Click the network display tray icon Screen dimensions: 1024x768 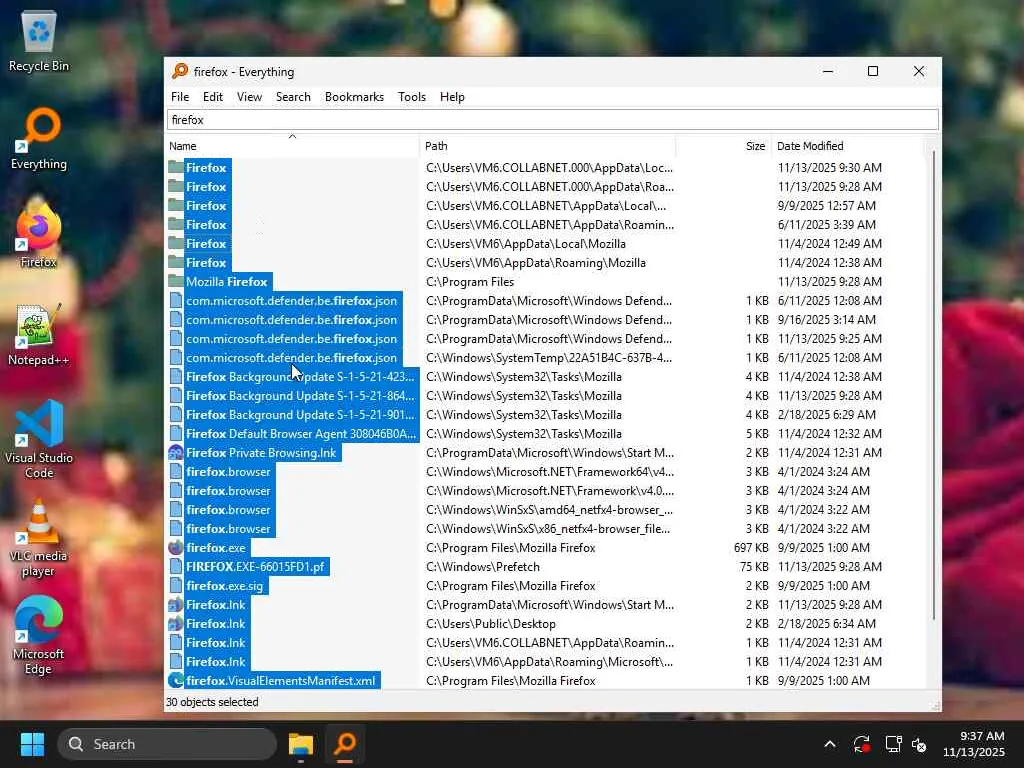[893, 744]
